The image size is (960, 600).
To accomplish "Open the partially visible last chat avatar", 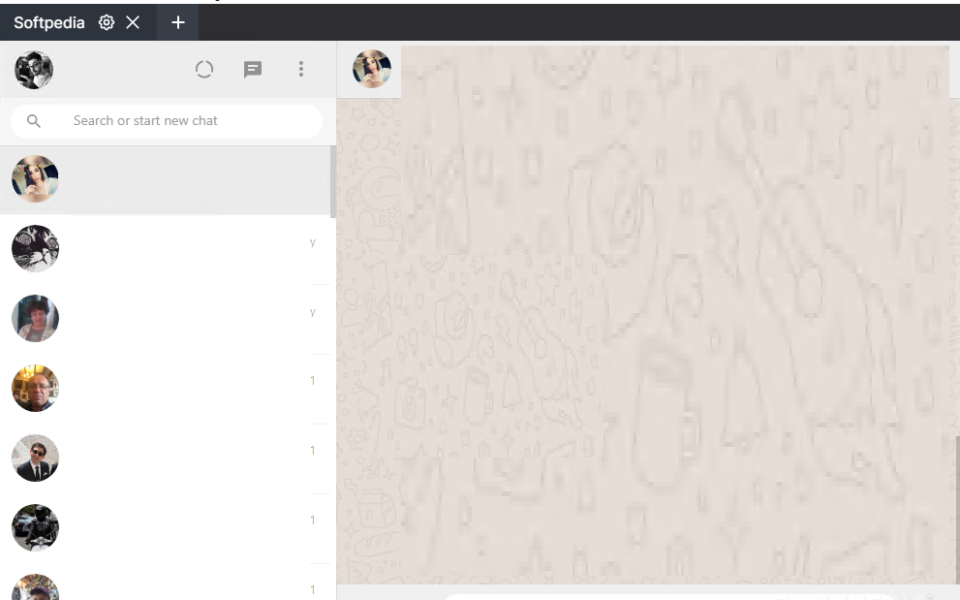I will [35, 588].
